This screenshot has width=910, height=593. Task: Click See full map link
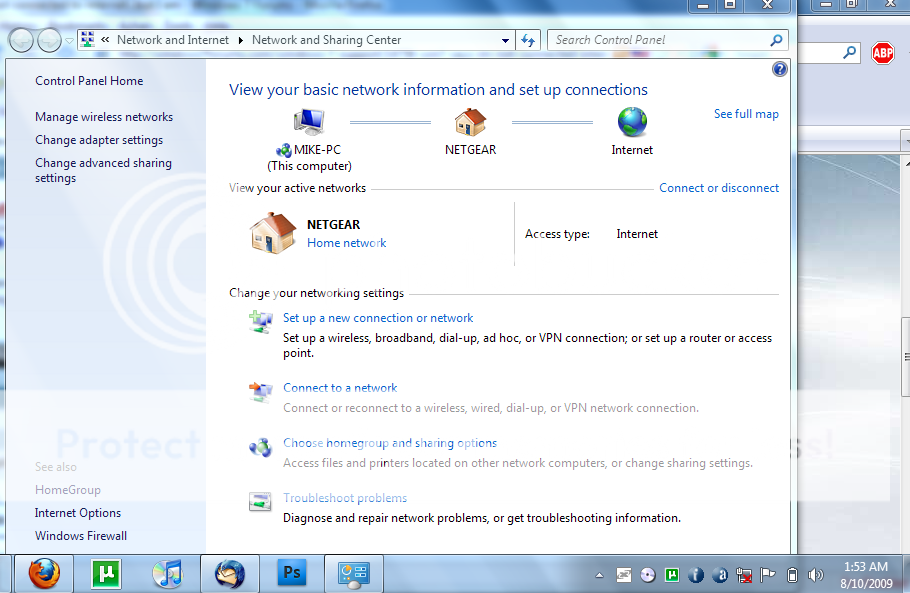[x=746, y=114]
